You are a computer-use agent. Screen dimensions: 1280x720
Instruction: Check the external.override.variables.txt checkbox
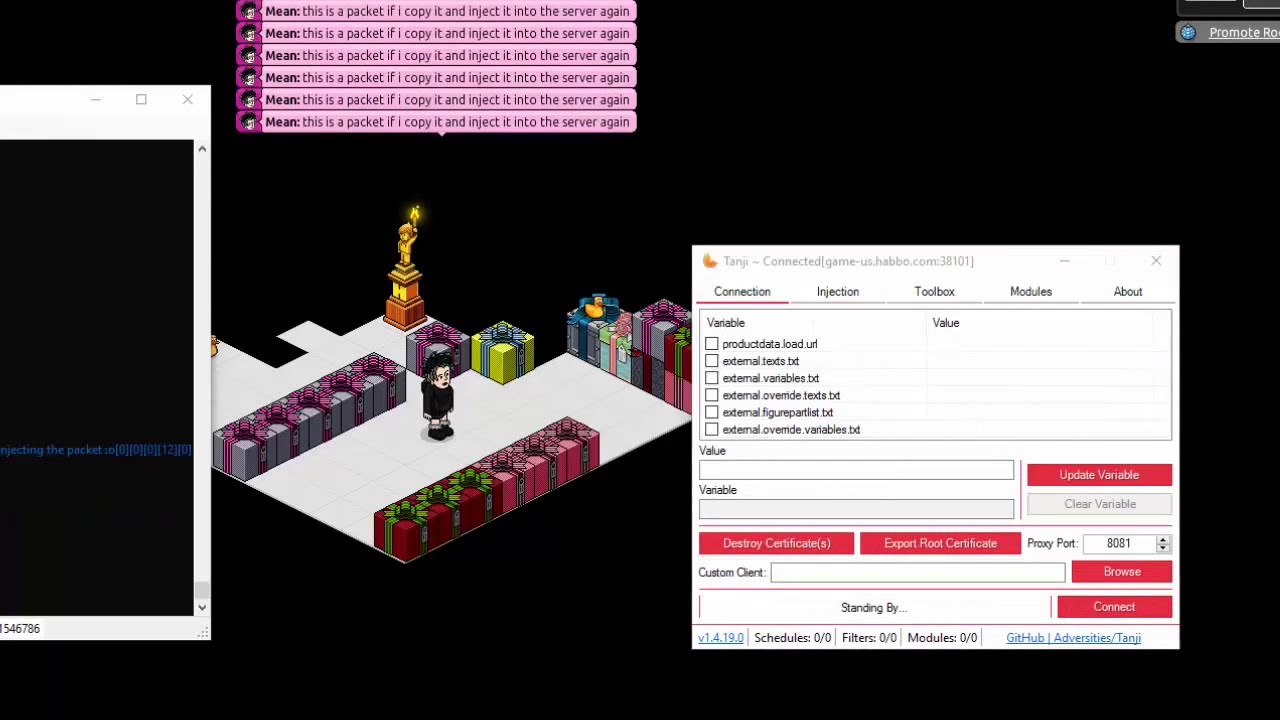point(711,429)
